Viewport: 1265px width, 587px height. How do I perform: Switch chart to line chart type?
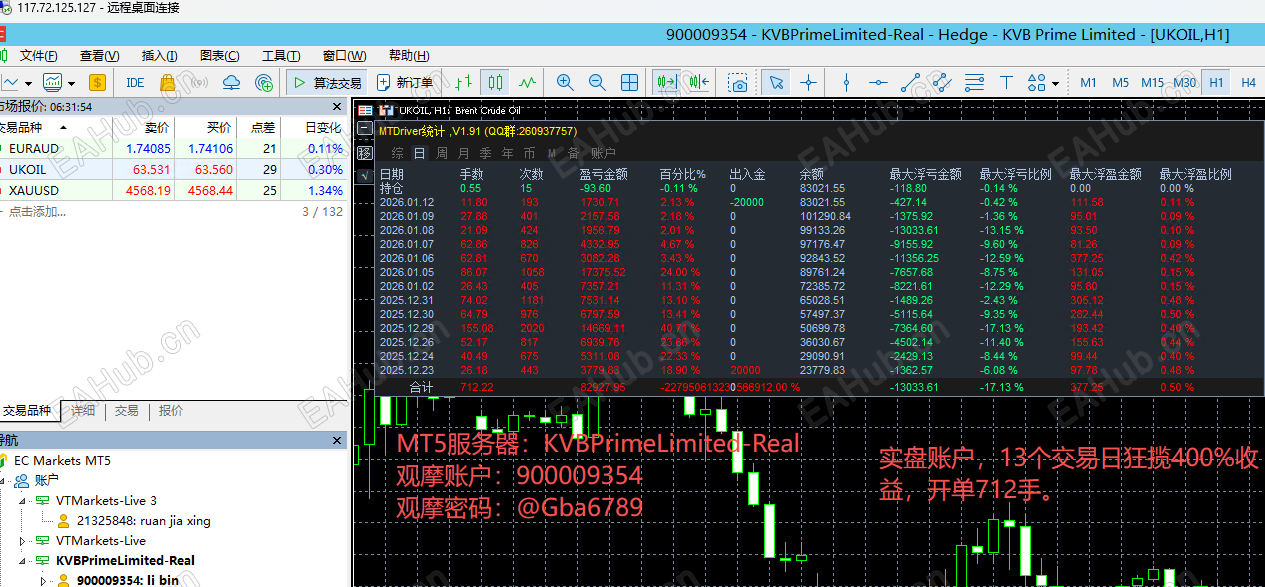tap(527, 82)
